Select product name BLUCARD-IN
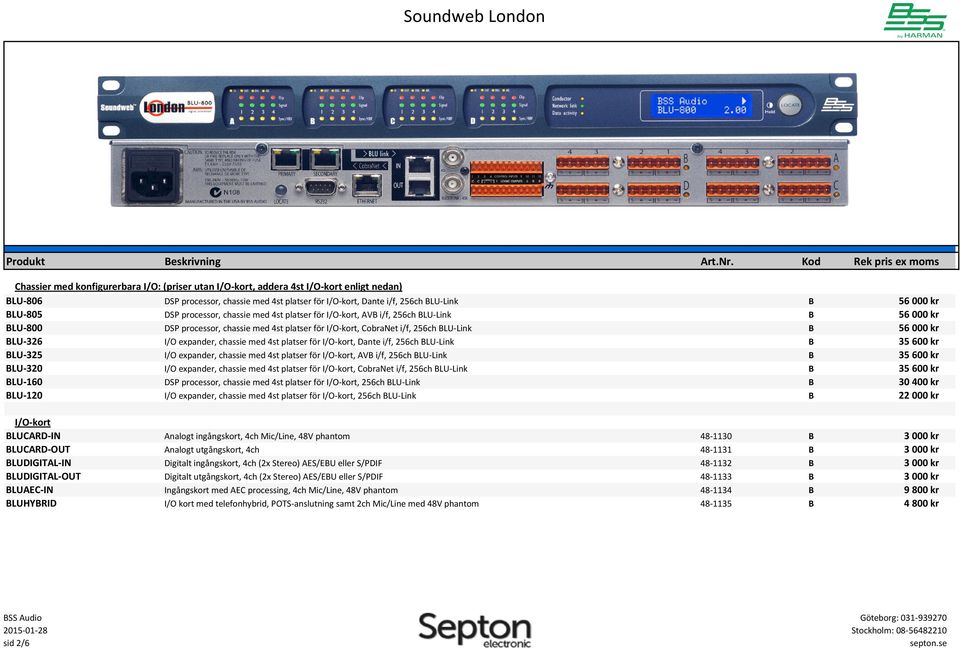 [33, 436]
